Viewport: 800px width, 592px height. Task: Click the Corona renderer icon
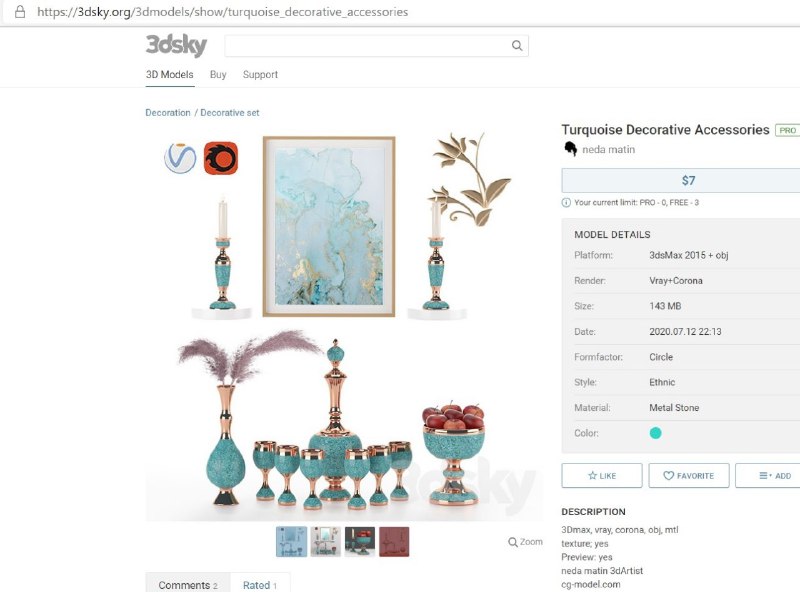(x=221, y=158)
